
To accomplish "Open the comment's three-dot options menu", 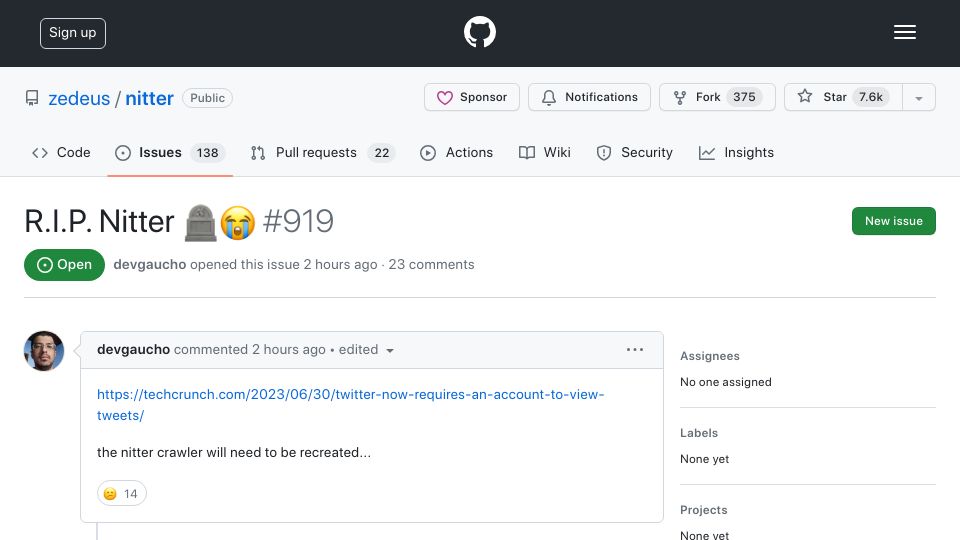I will pos(635,350).
